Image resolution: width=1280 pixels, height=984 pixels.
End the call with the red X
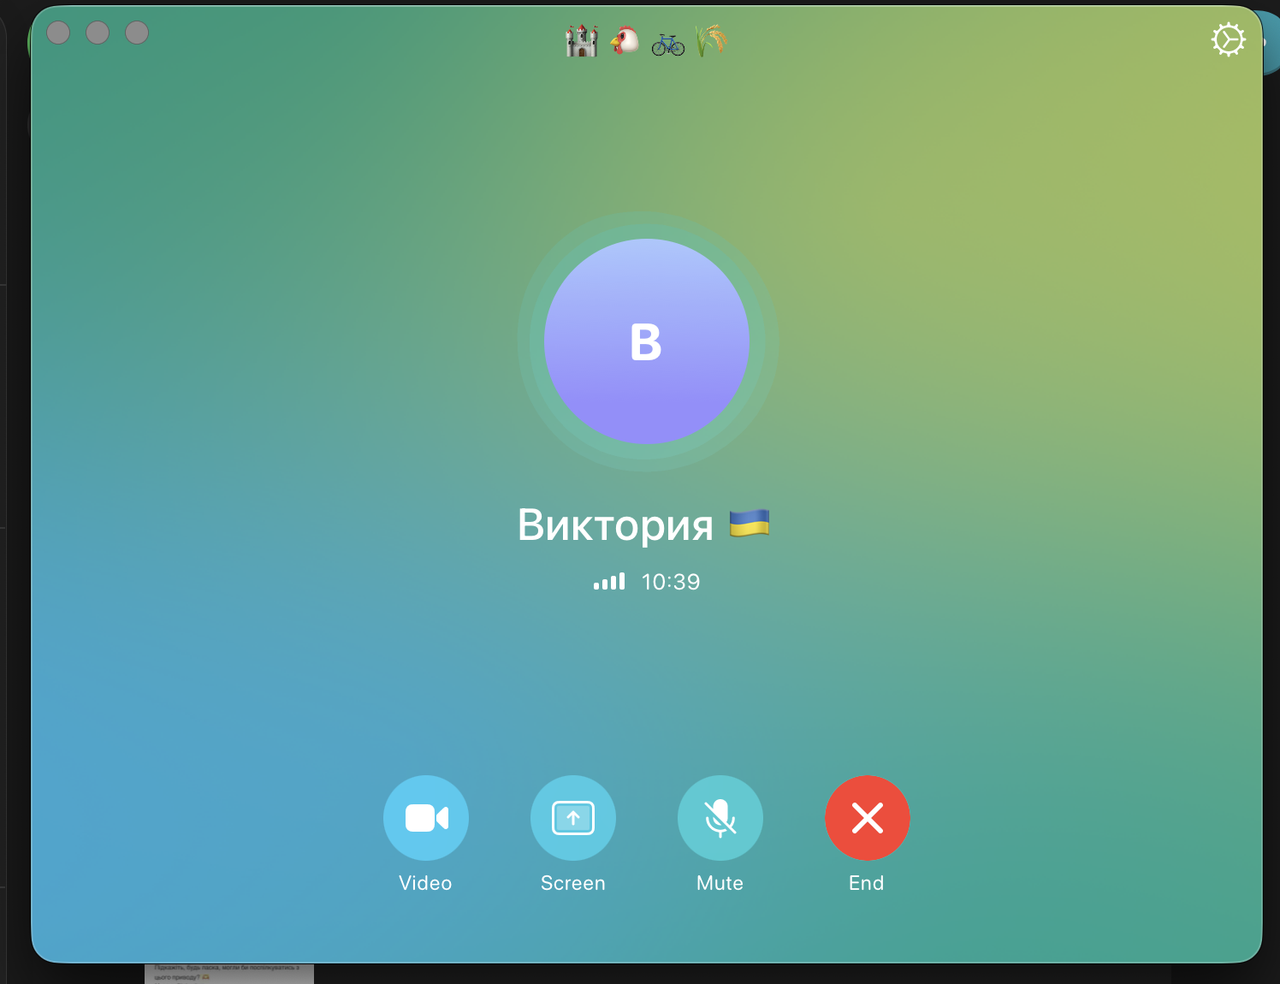tap(867, 818)
